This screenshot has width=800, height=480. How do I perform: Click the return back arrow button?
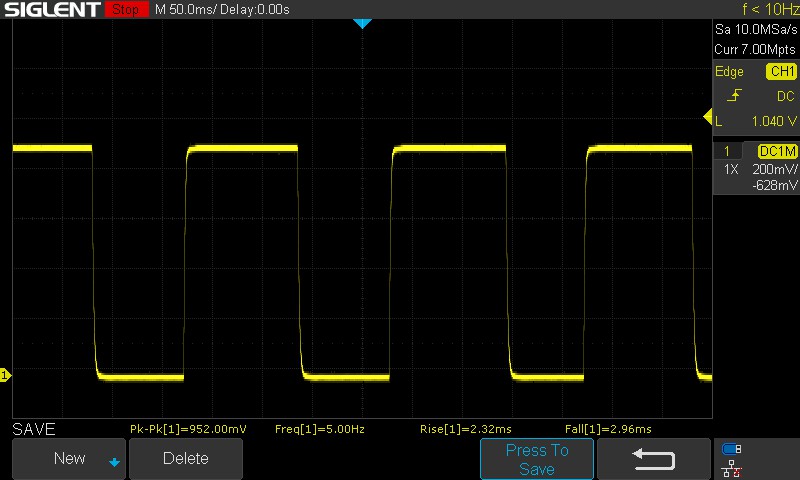pos(654,459)
